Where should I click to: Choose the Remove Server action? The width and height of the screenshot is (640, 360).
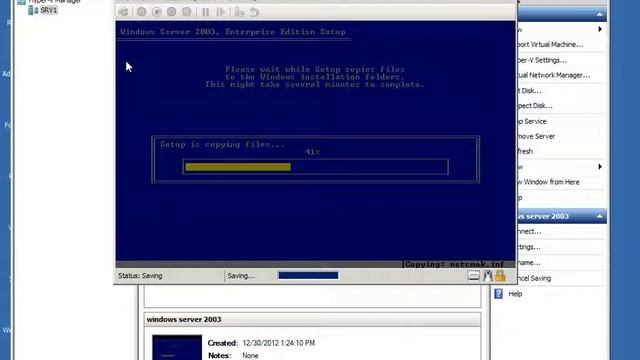point(536,136)
